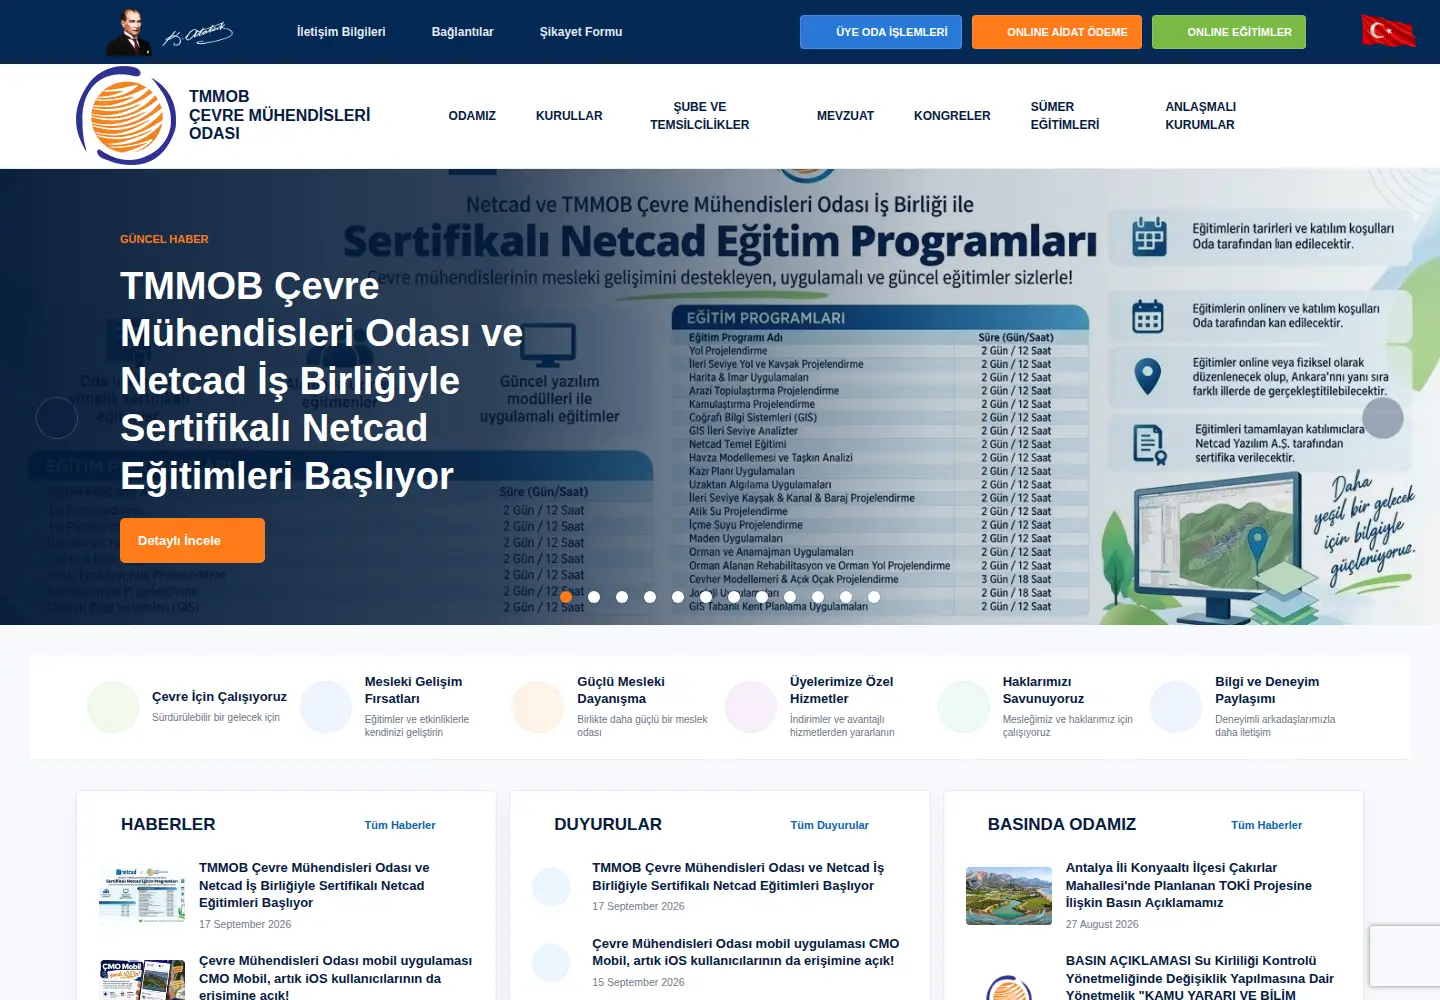The width and height of the screenshot is (1440, 1000).
Task: Open Tüm Haberler in the HABERLER panel
Action: [x=400, y=825]
